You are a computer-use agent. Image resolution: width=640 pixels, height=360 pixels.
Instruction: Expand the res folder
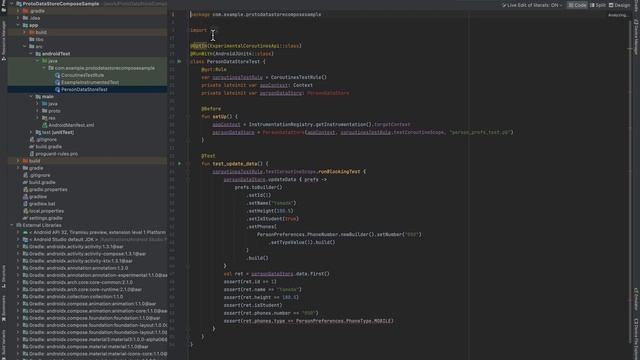38,118
